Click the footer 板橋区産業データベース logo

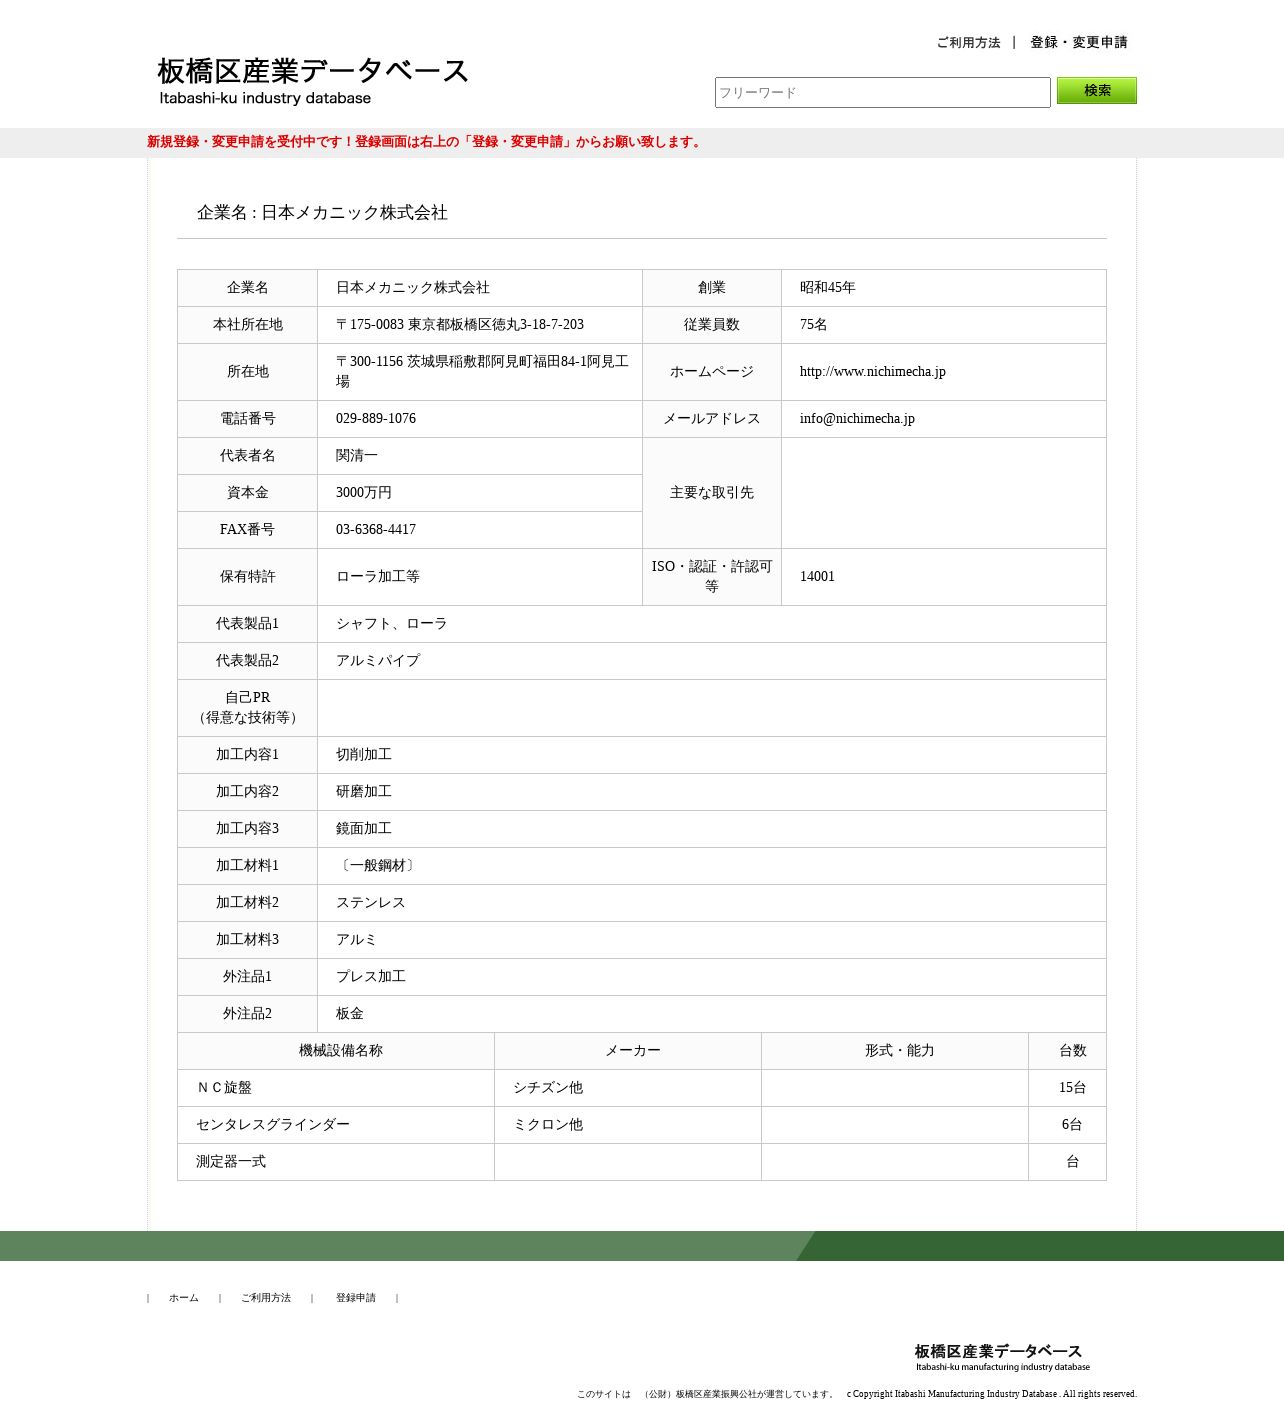(1002, 1357)
